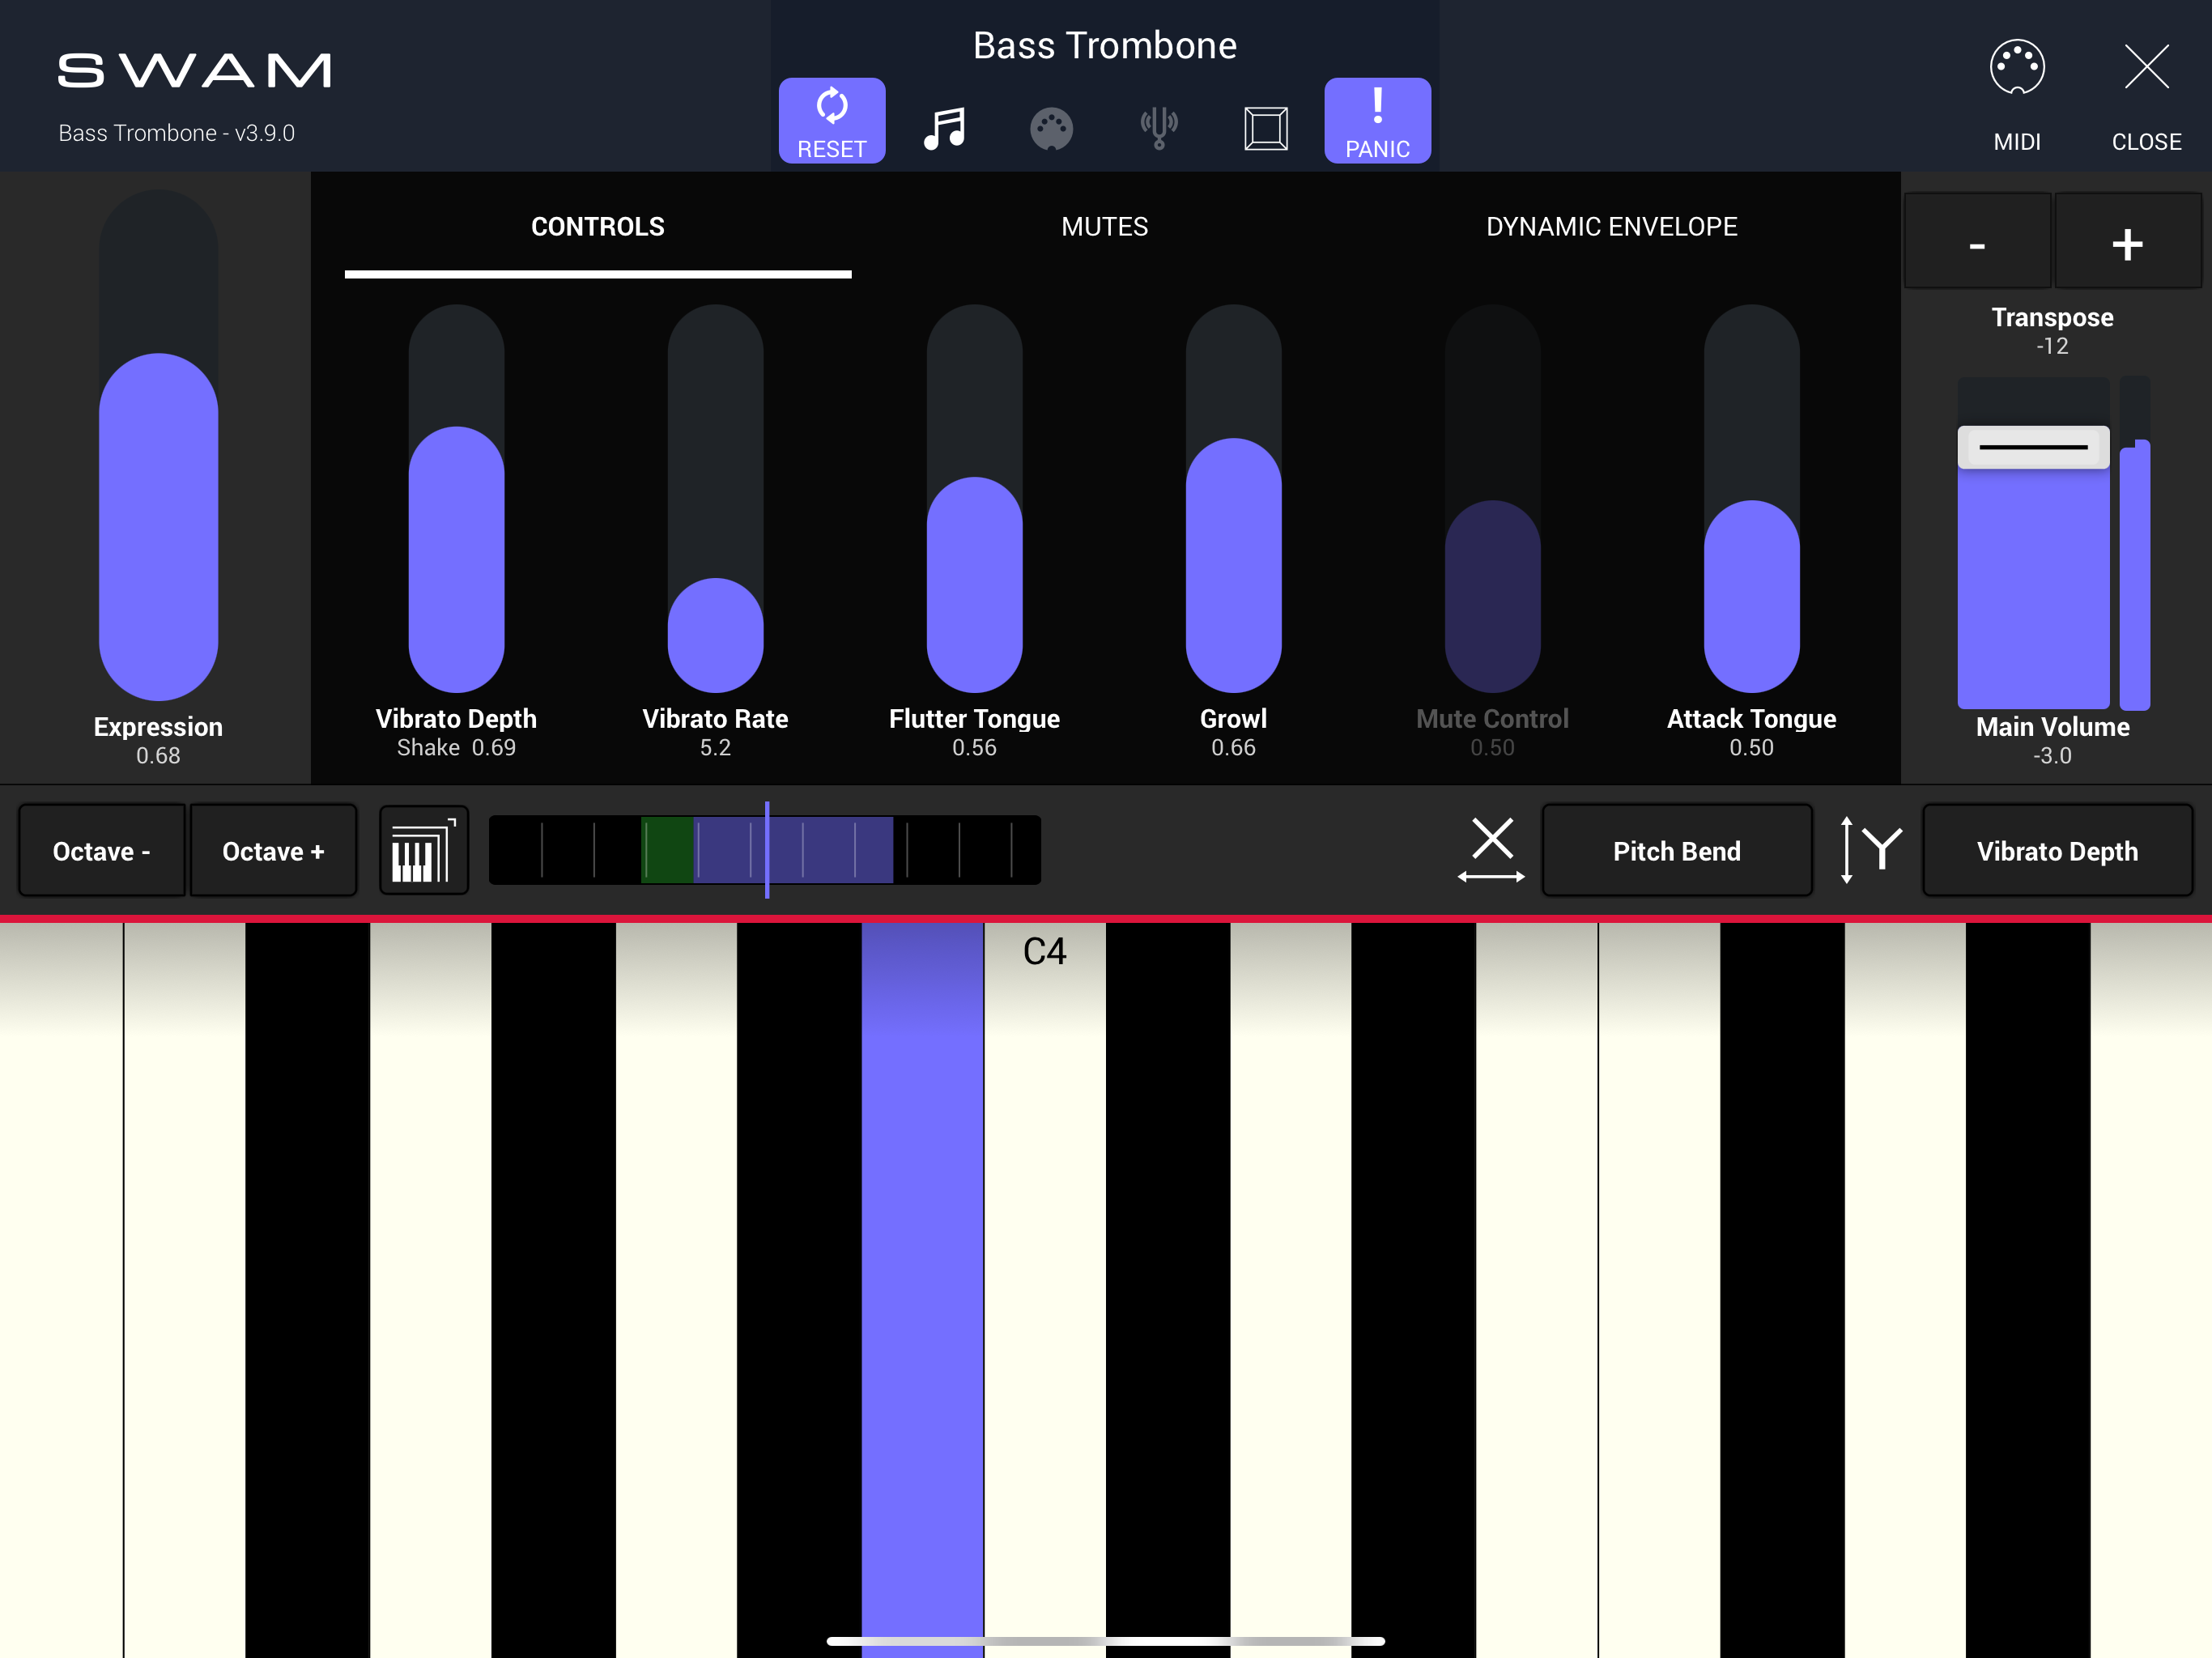Screen dimensions: 2212x1658
Task: Switch to the MUTES tab
Action: [x=1105, y=227]
